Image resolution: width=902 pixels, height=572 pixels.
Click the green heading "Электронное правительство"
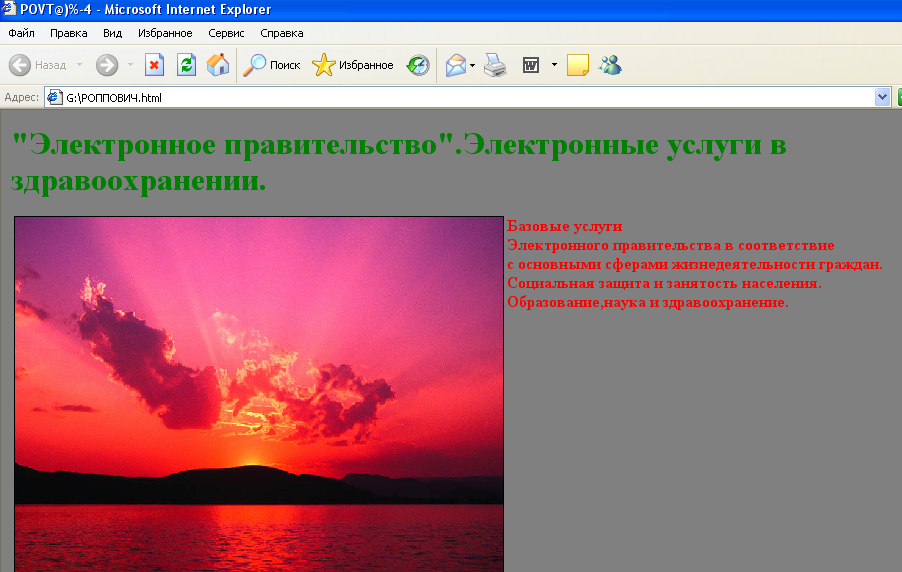[x=233, y=144]
